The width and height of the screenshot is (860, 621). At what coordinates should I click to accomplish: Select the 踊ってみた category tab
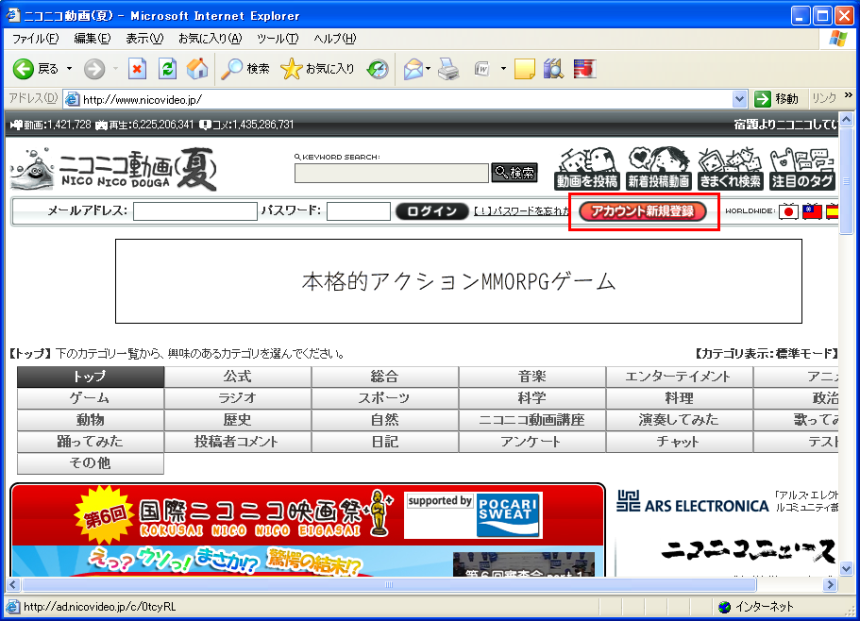[90, 442]
